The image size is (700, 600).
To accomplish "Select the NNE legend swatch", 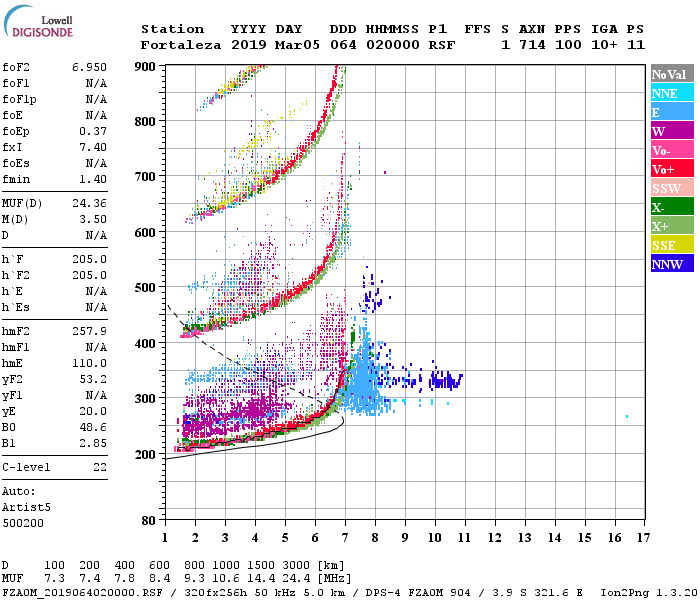I will (672, 93).
